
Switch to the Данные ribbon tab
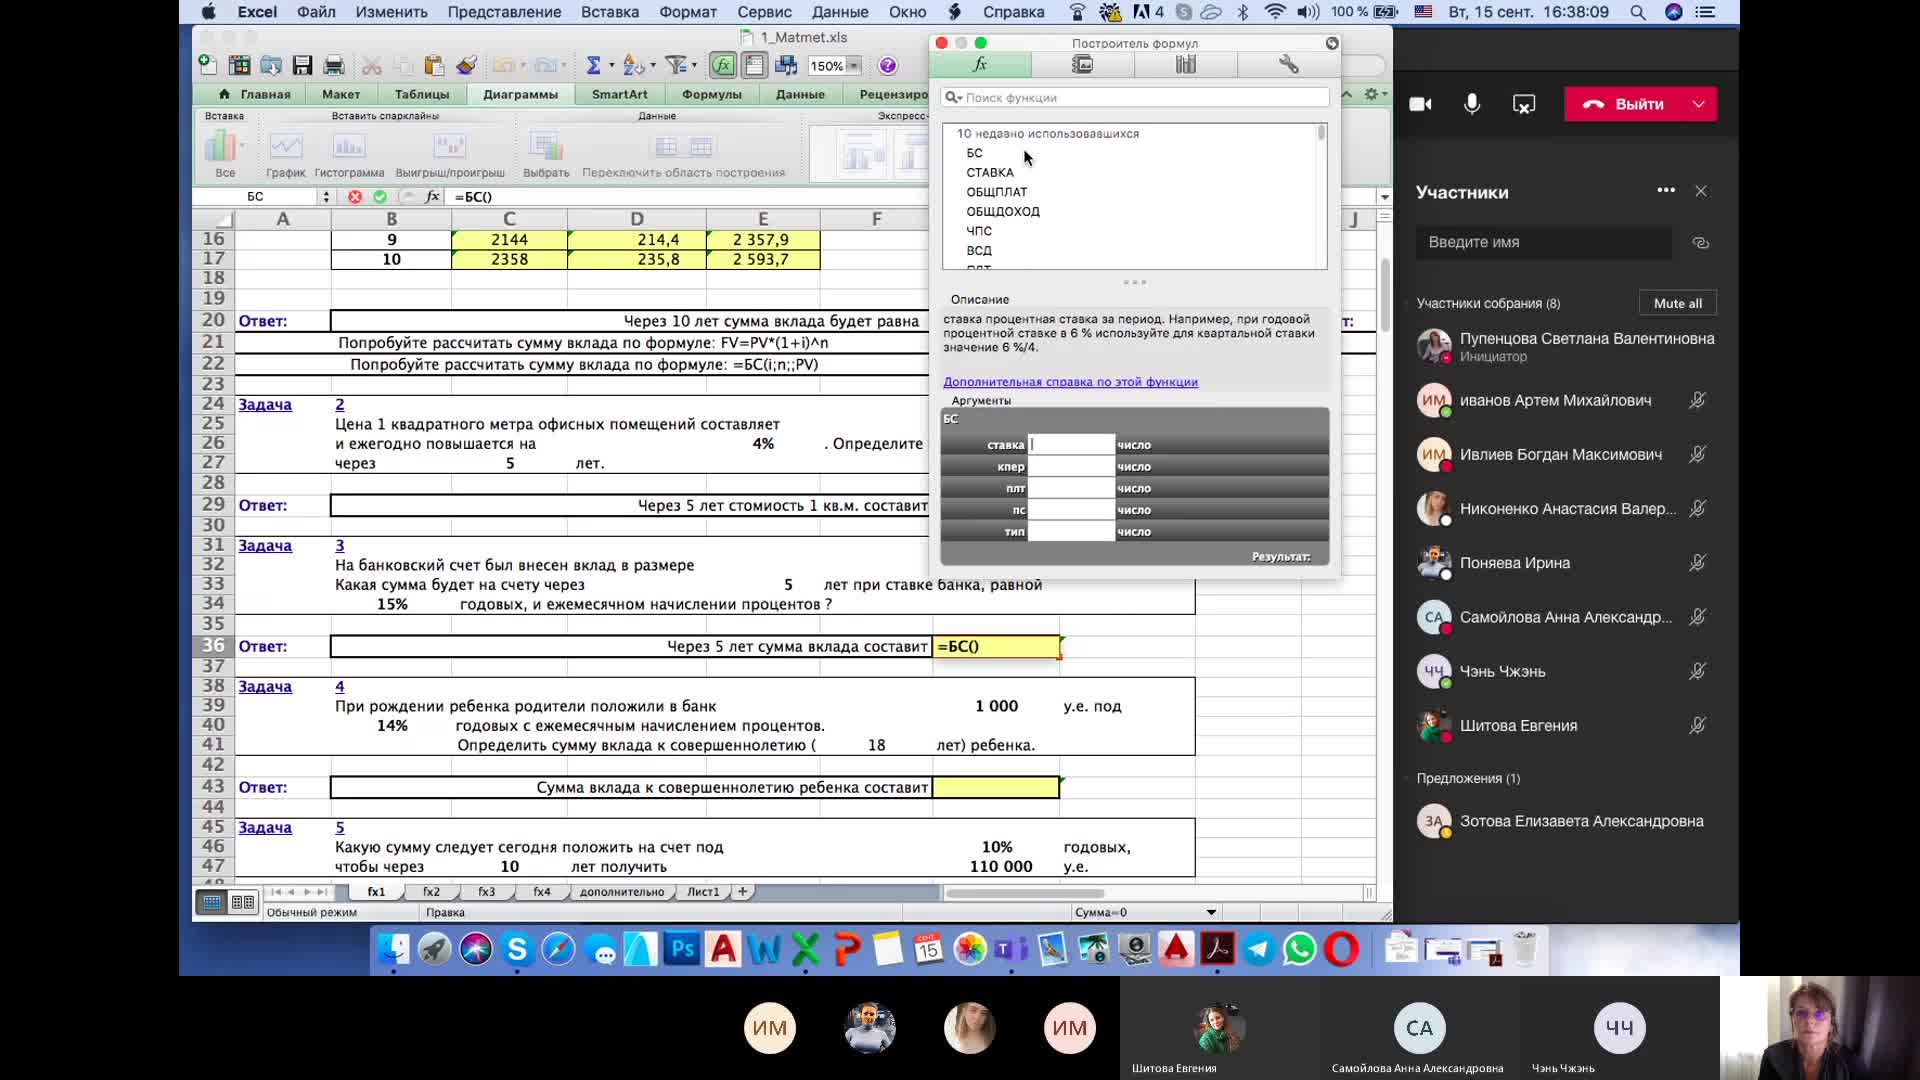(x=800, y=94)
